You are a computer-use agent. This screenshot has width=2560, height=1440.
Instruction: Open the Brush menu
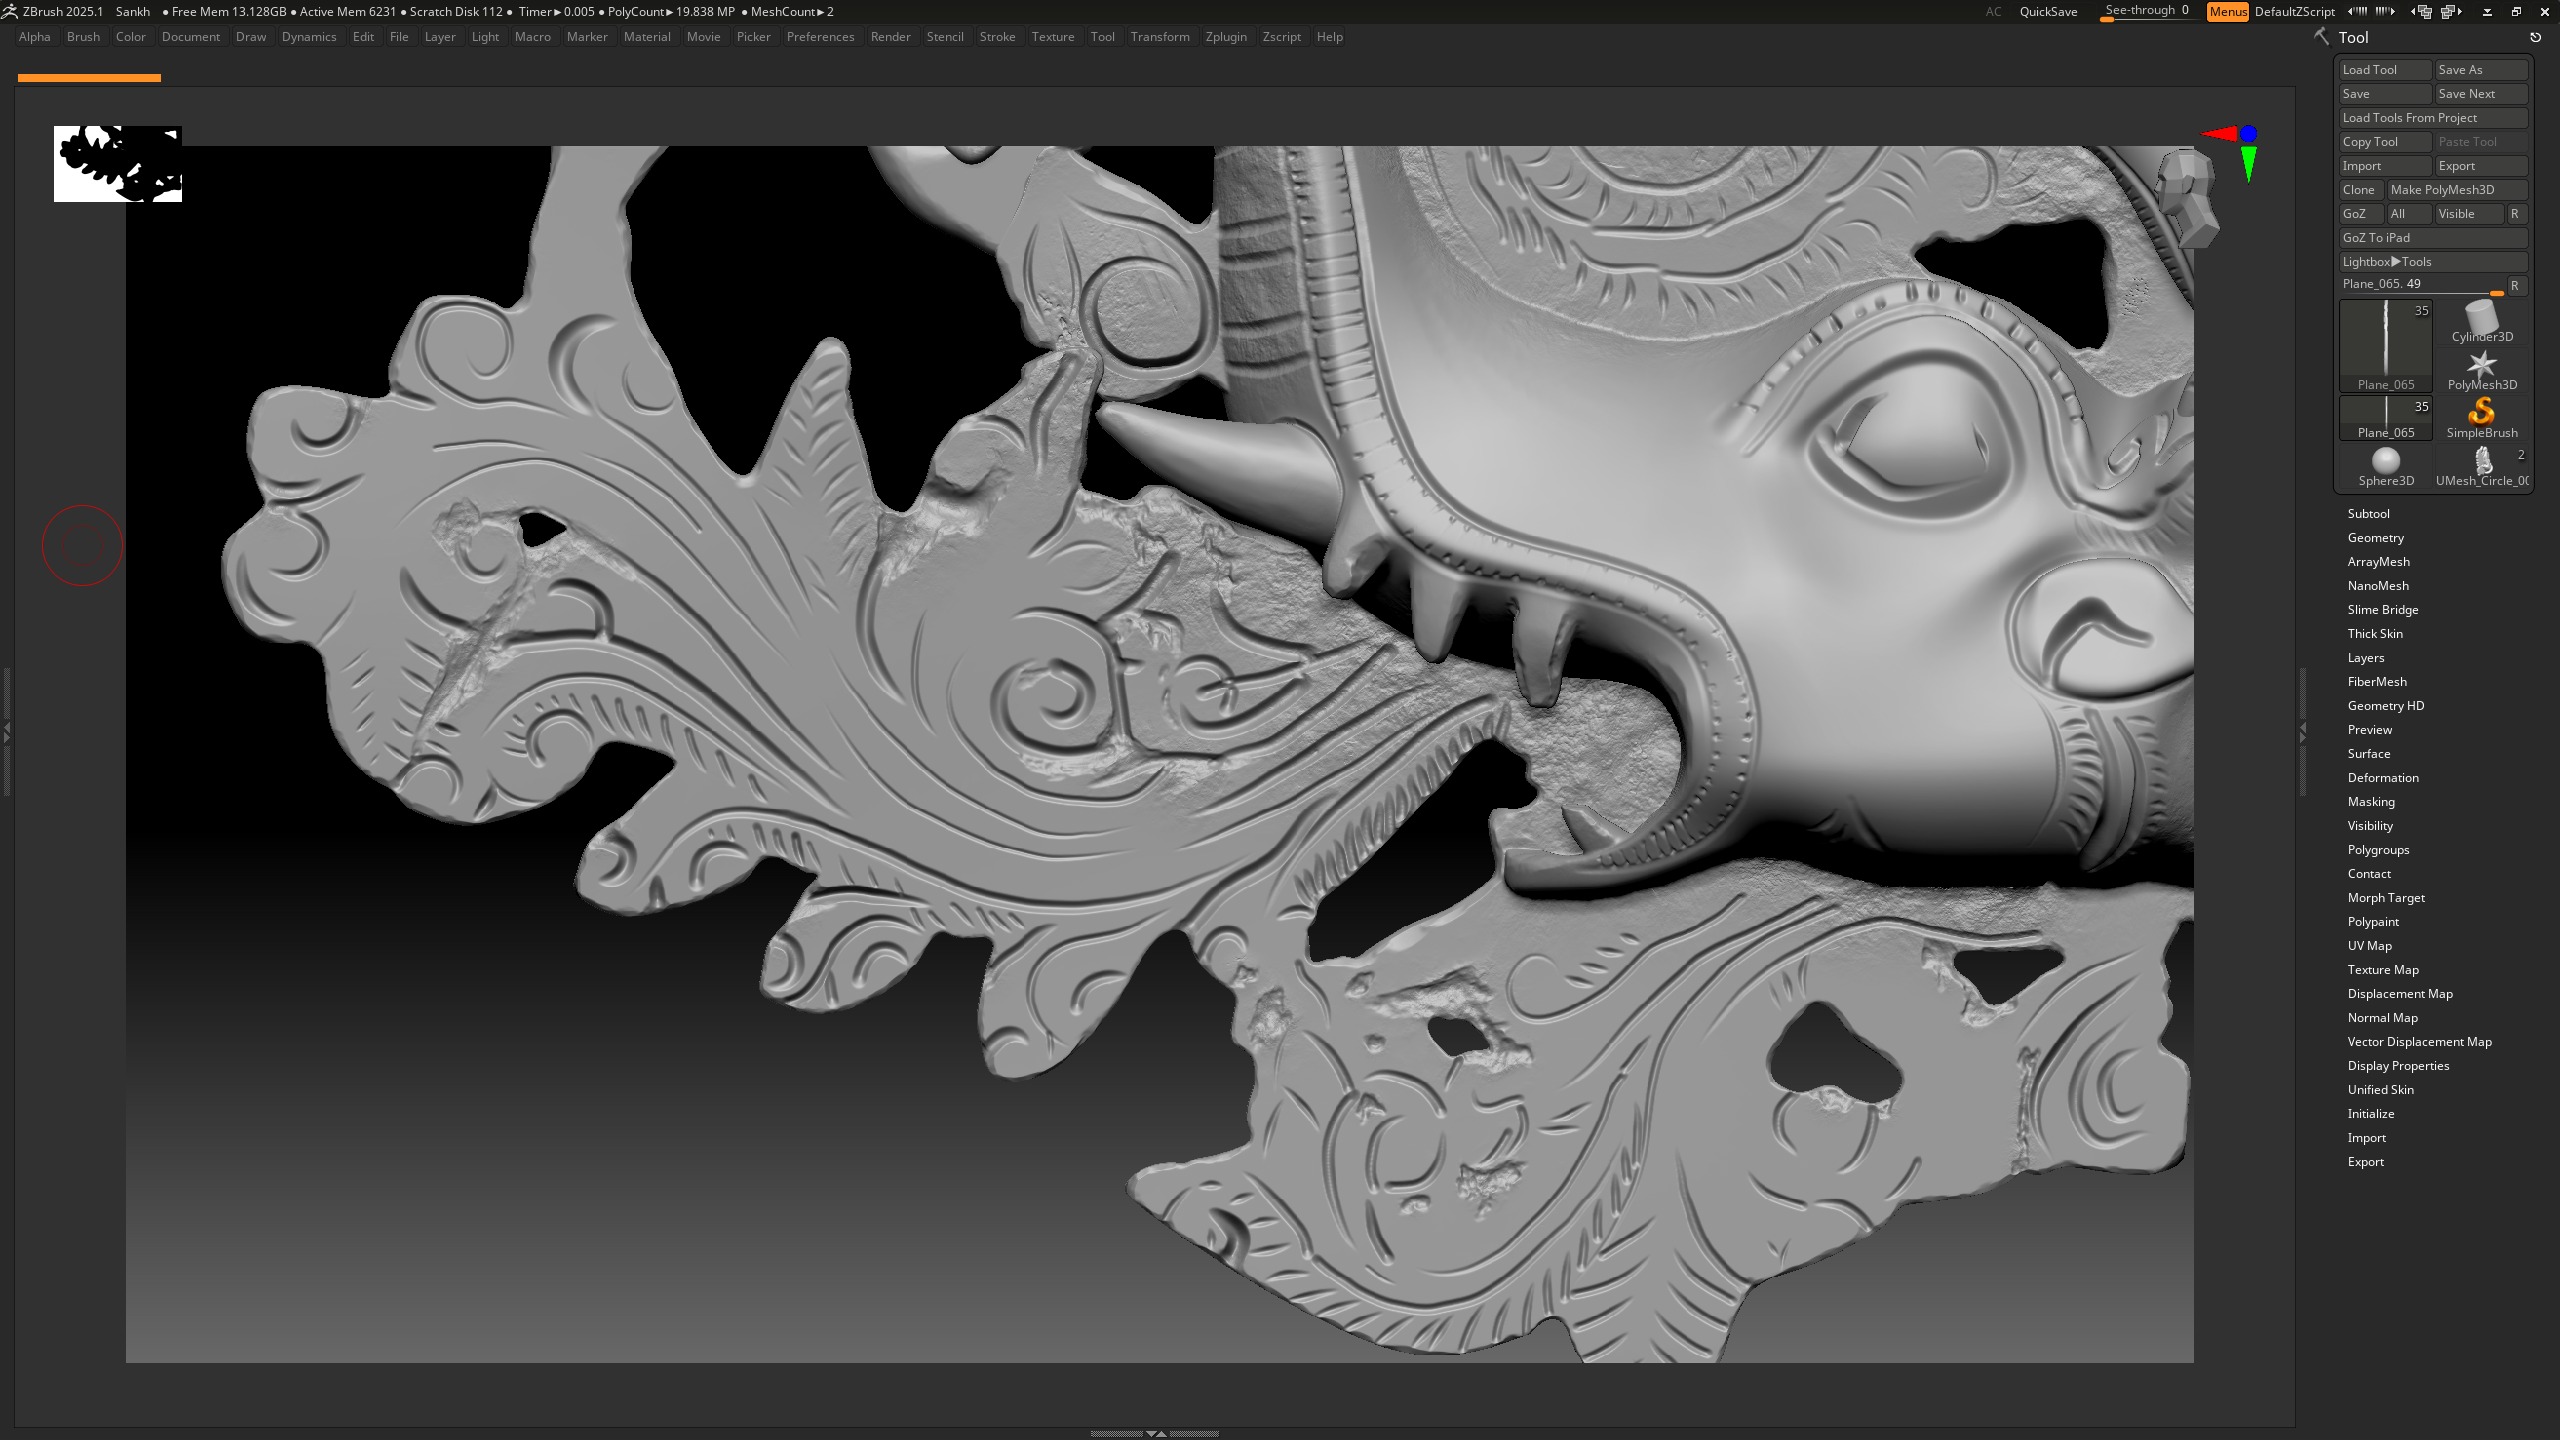coord(83,37)
